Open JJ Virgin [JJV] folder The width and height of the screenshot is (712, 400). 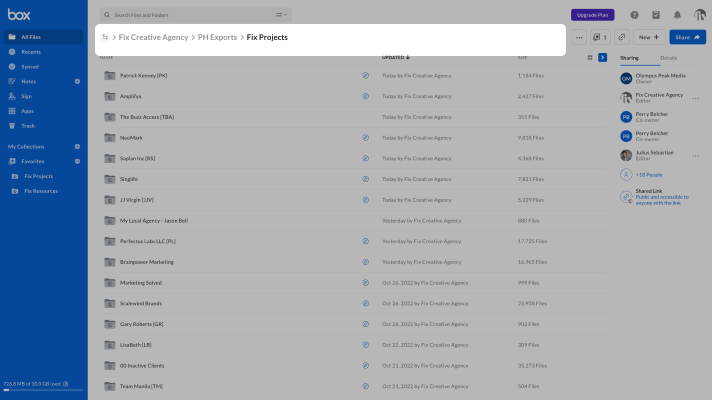[x=137, y=200]
